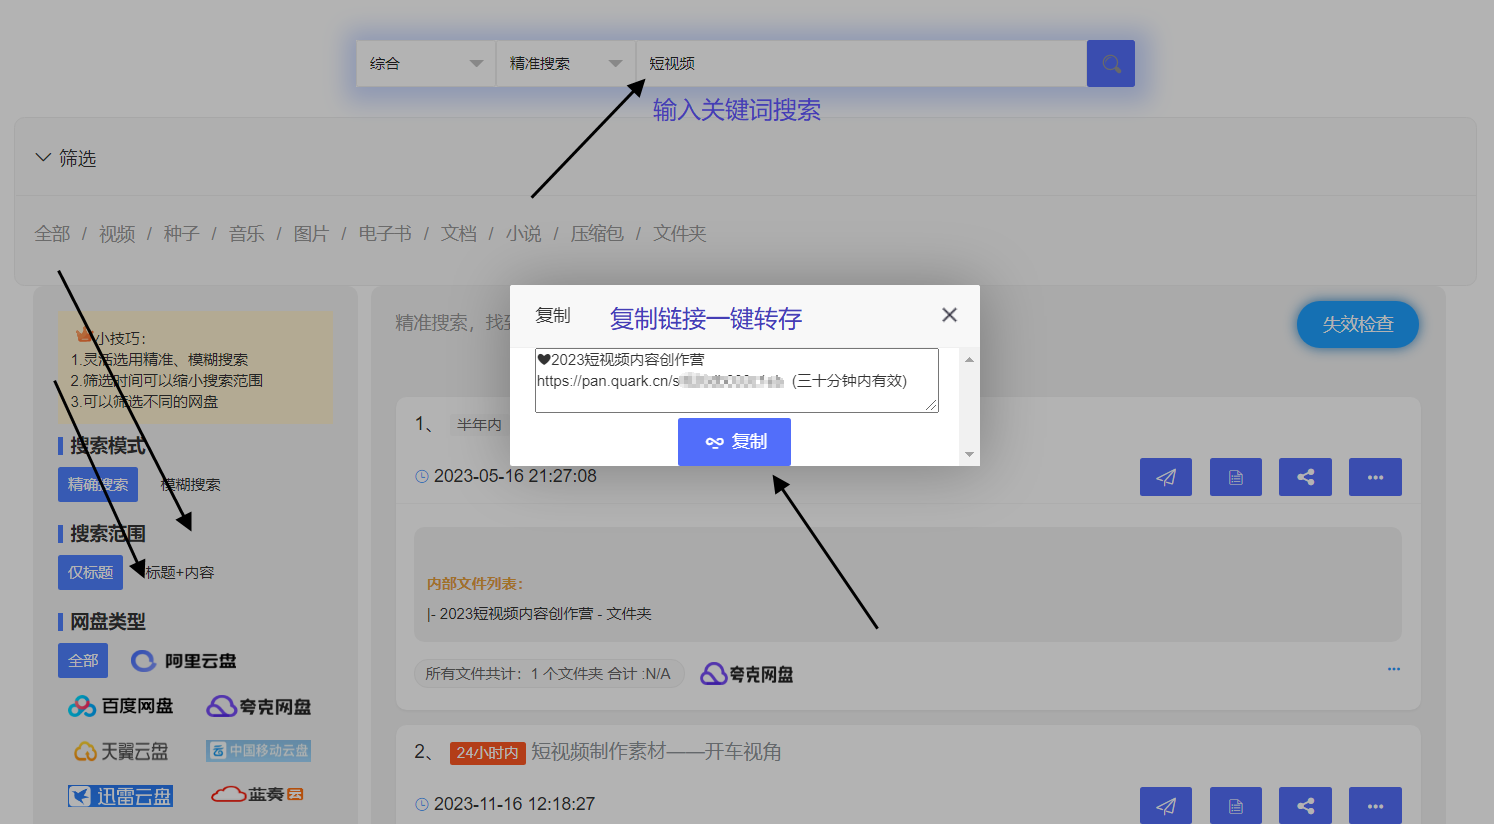
Task: Select the 电子书 category tab
Action: pos(385,233)
